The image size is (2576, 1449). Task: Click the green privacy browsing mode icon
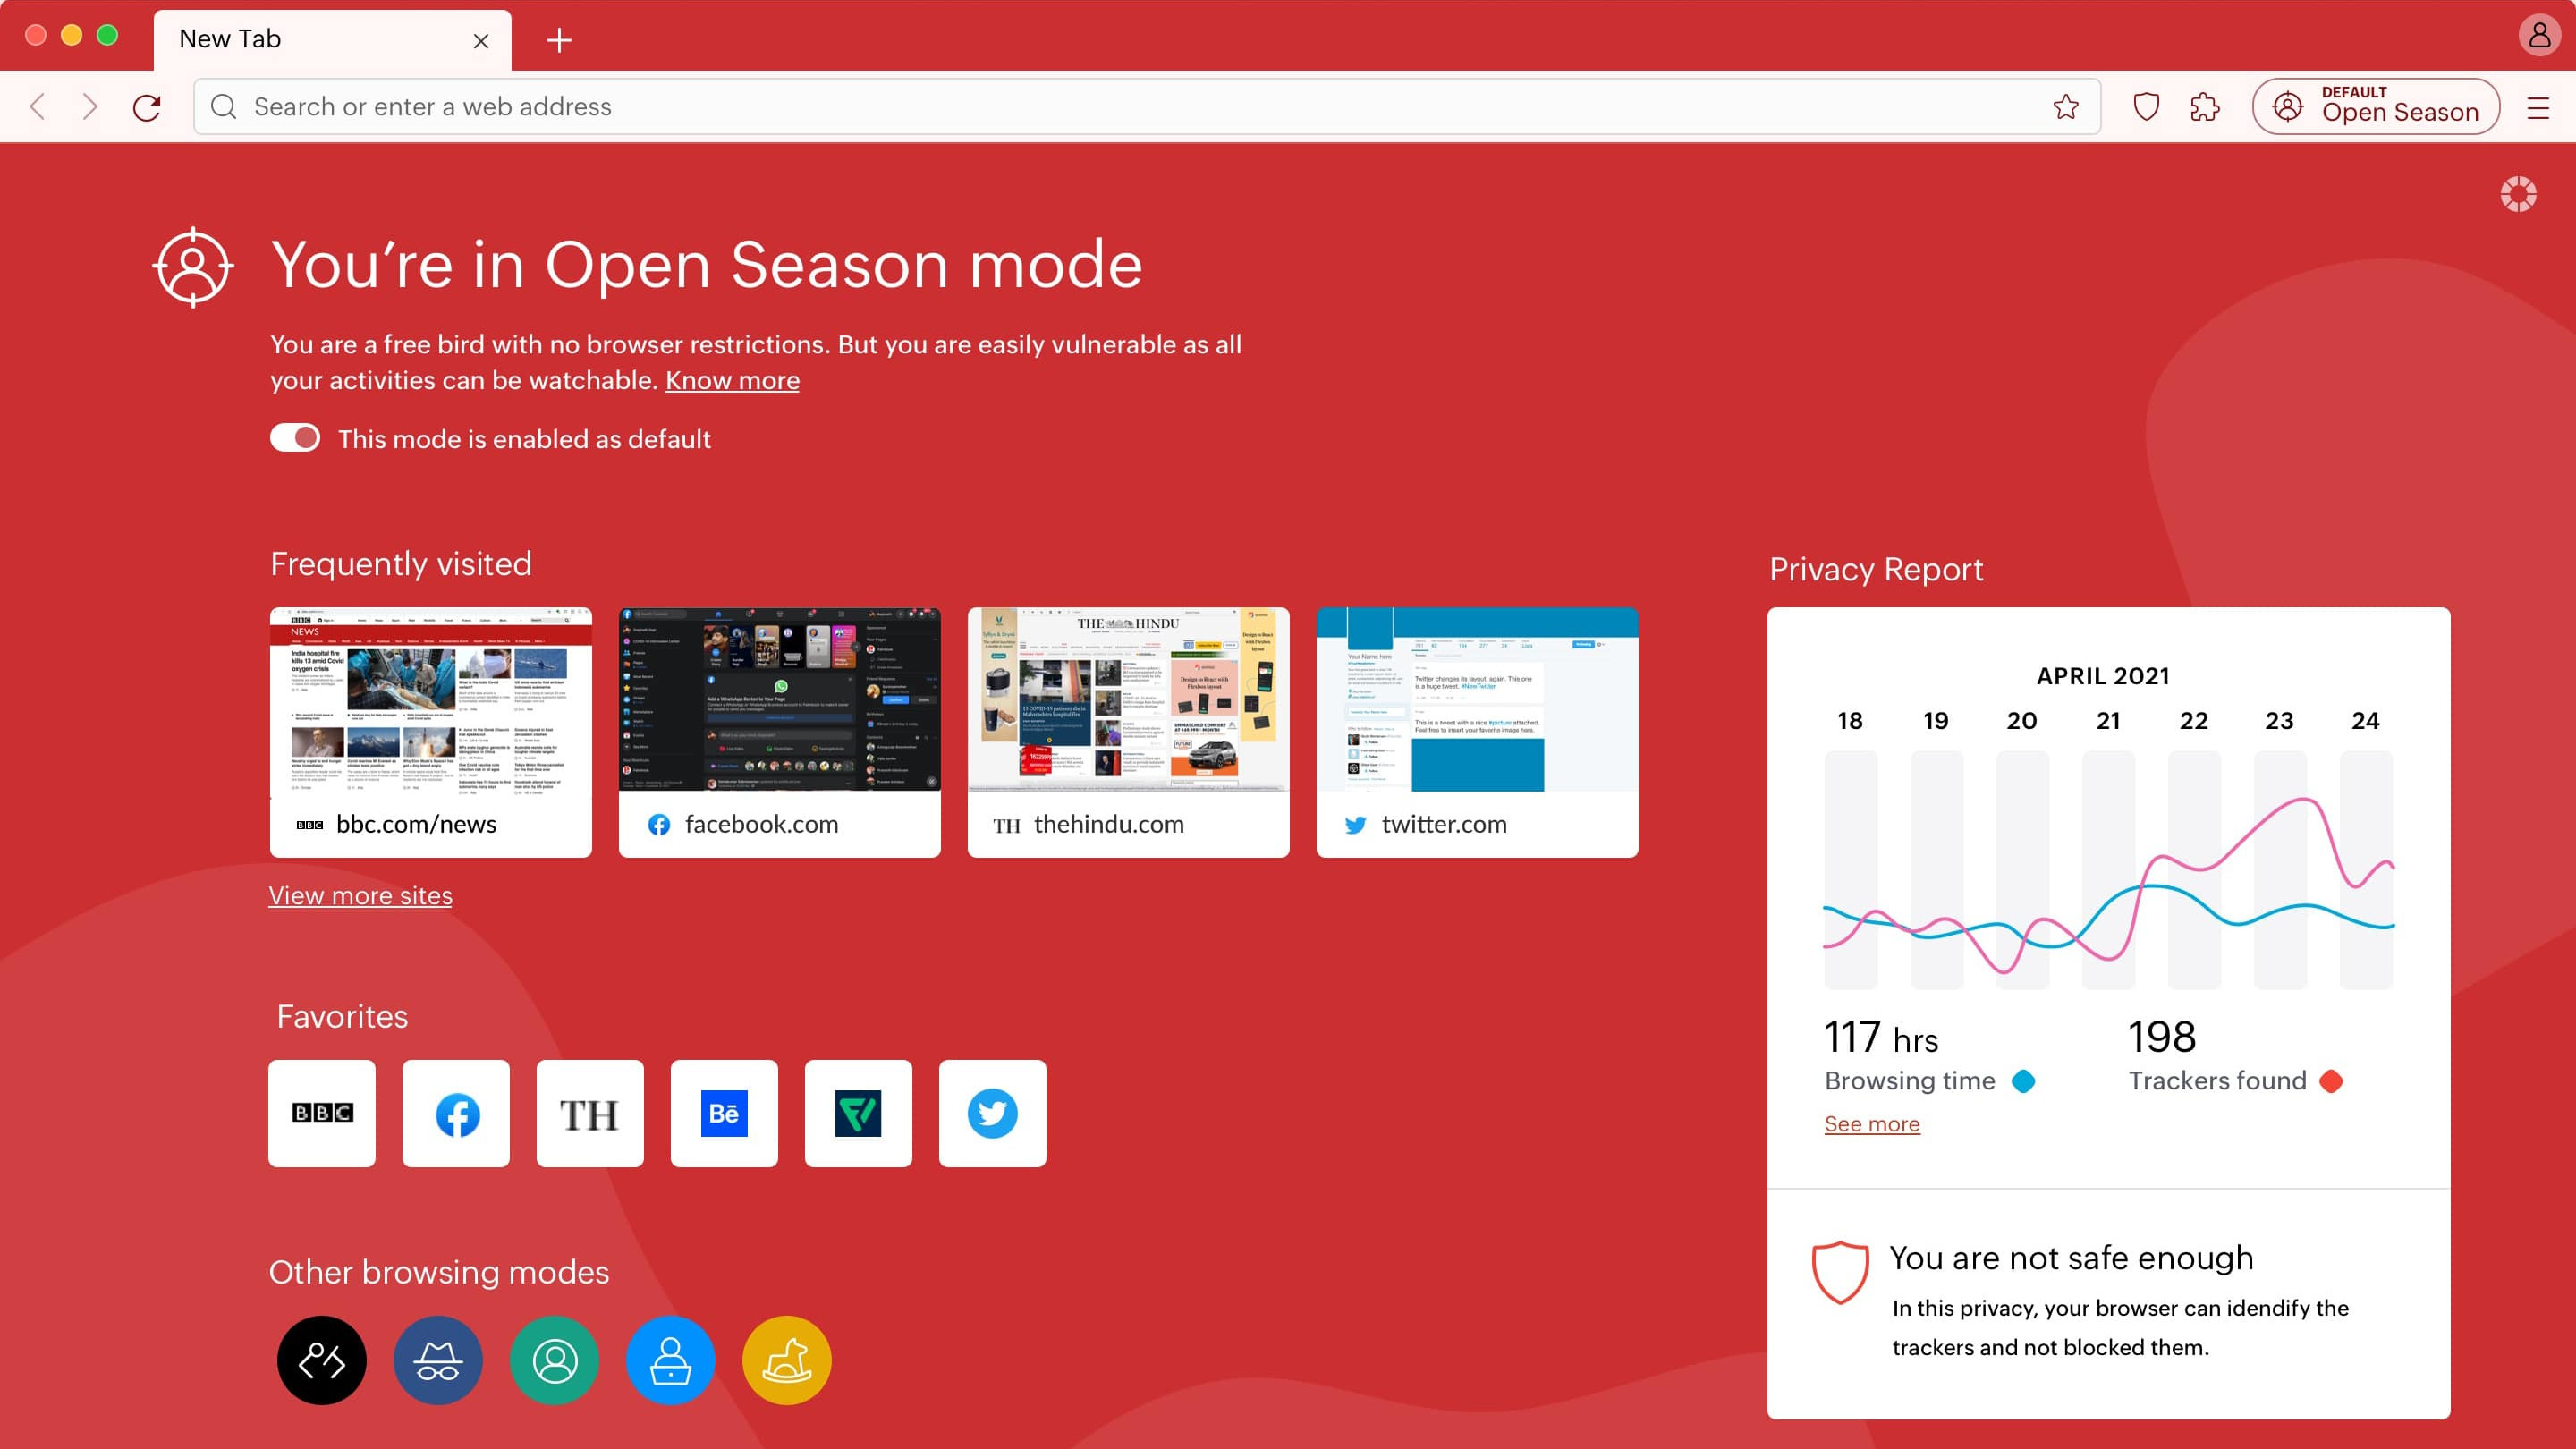coord(555,1359)
